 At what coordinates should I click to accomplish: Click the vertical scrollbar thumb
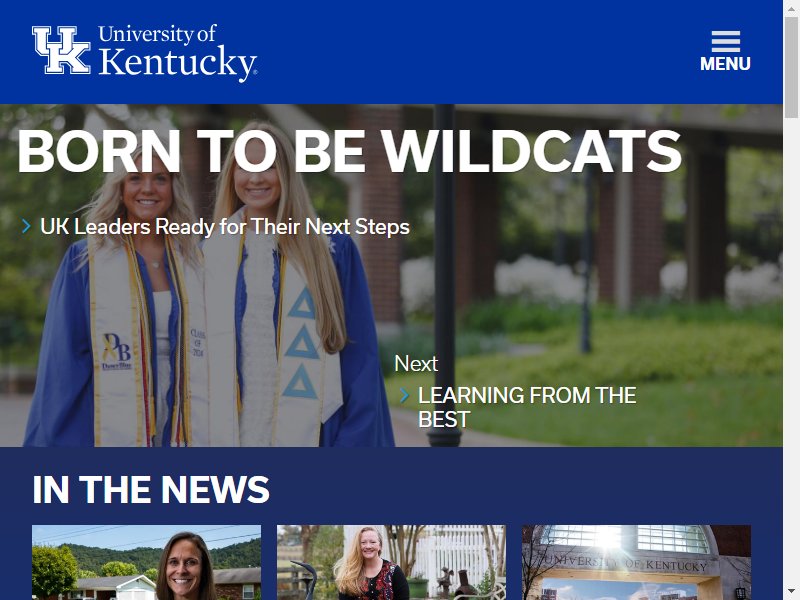791,67
